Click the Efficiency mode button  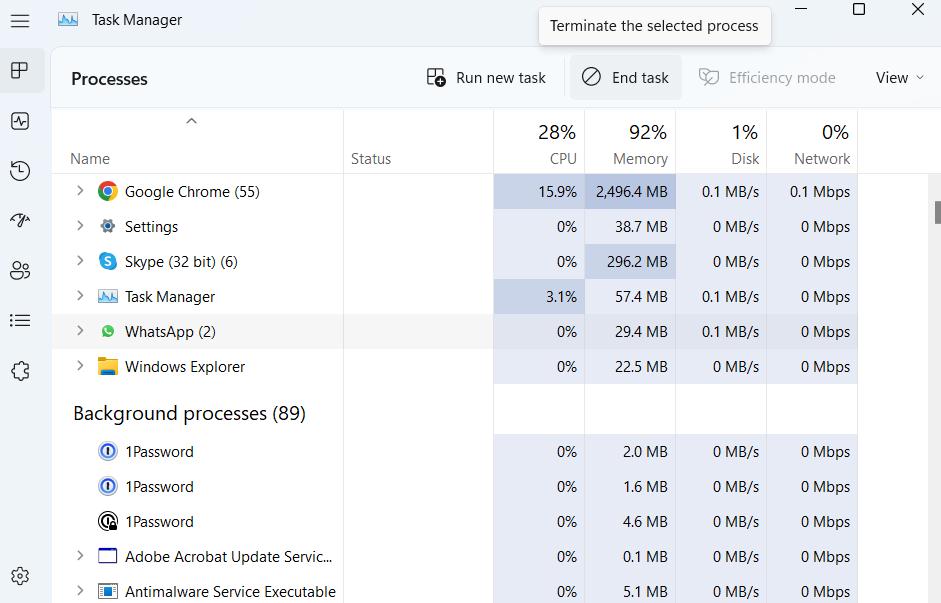pyautogui.click(x=767, y=77)
